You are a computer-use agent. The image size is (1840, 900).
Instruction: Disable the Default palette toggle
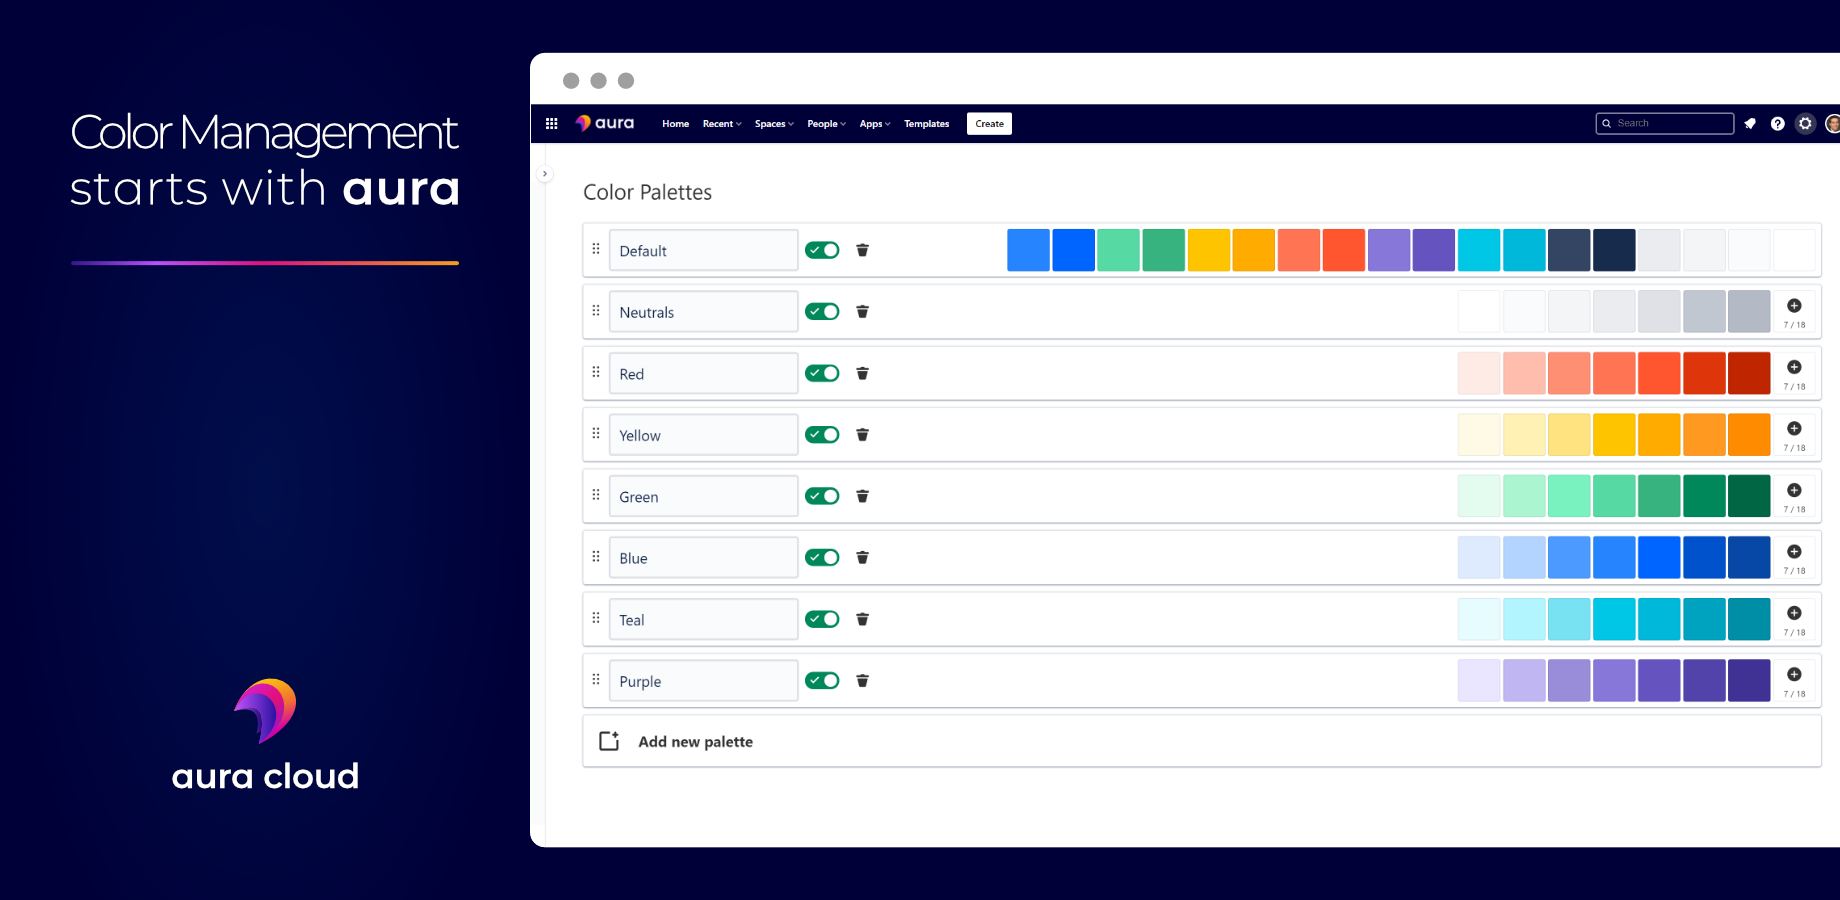(822, 250)
